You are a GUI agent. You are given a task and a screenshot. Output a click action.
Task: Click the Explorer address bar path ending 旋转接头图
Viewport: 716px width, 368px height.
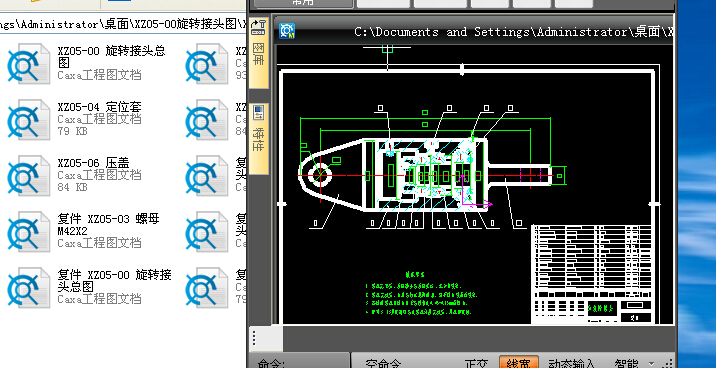click(x=122, y=24)
